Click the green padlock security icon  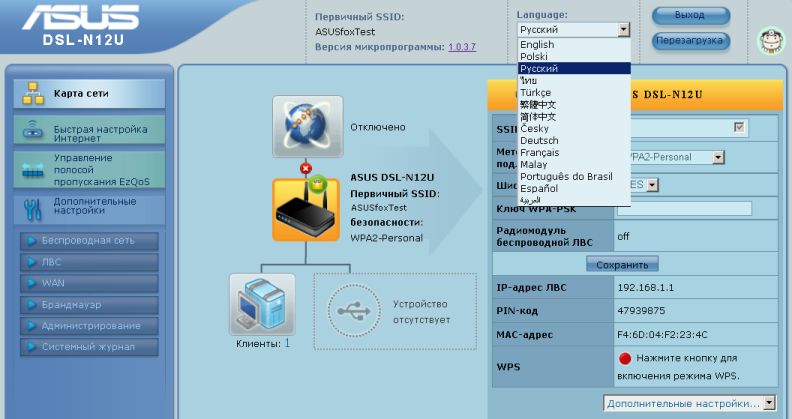pyautogui.click(x=318, y=184)
